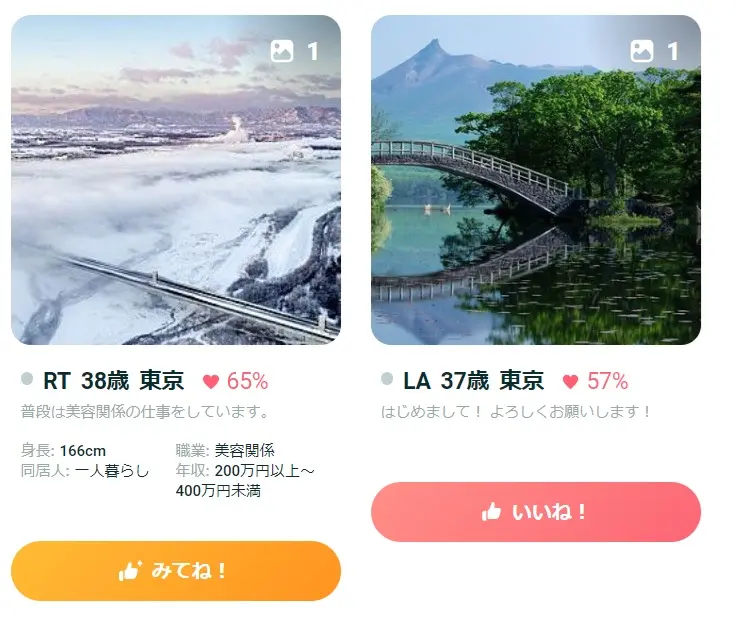Click the photo count icon on LA's picture
The width and height of the screenshot is (747, 617).
(642, 51)
